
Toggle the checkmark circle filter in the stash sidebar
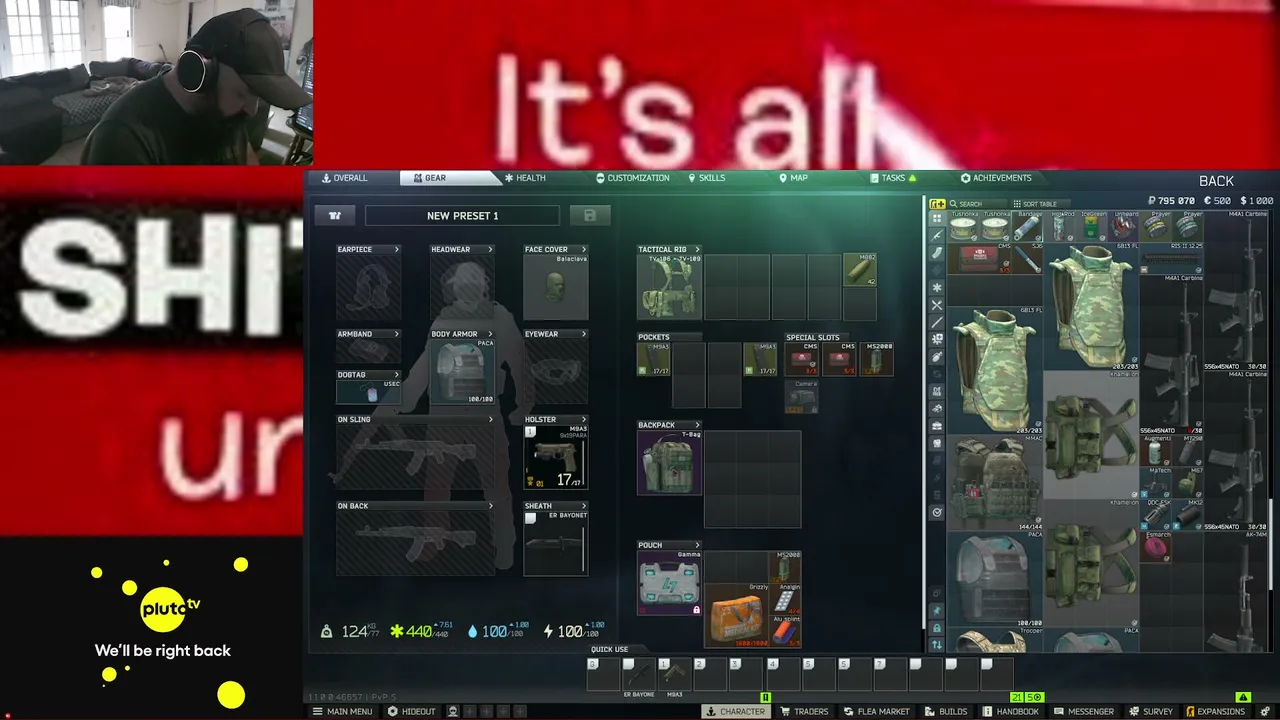click(937, 512)
